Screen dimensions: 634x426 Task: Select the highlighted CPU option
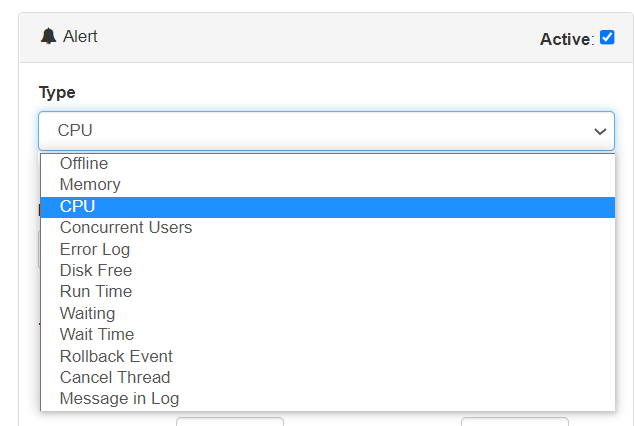78,206
